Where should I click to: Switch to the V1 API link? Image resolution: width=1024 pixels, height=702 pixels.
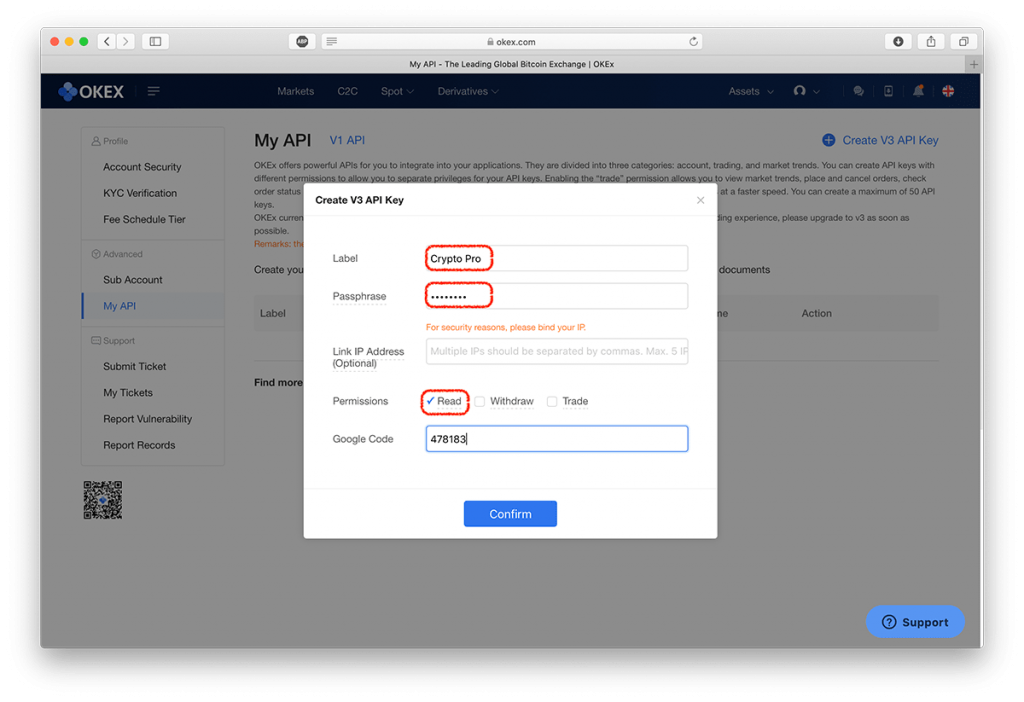347,140
